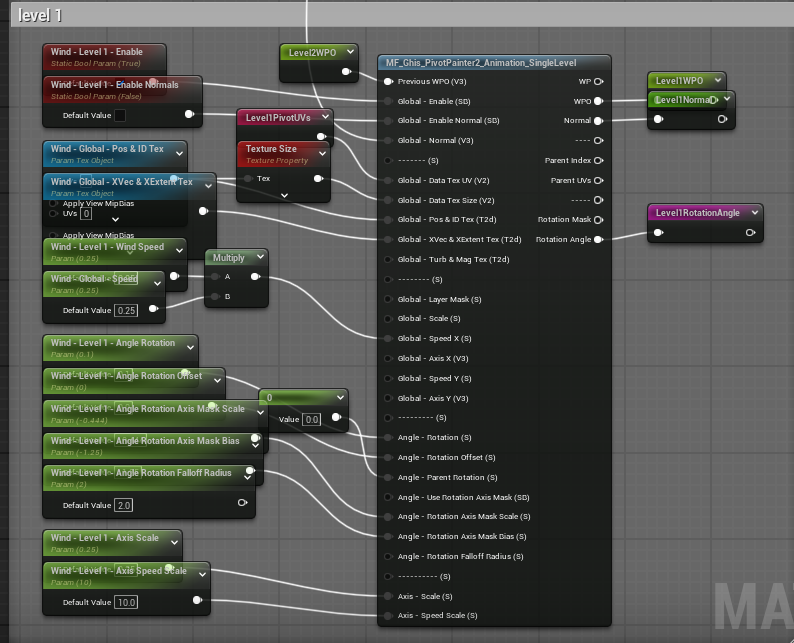Screen dimensions: 794x643
Task: Click the Level2WPO node output pin
Action: [346, 72]
